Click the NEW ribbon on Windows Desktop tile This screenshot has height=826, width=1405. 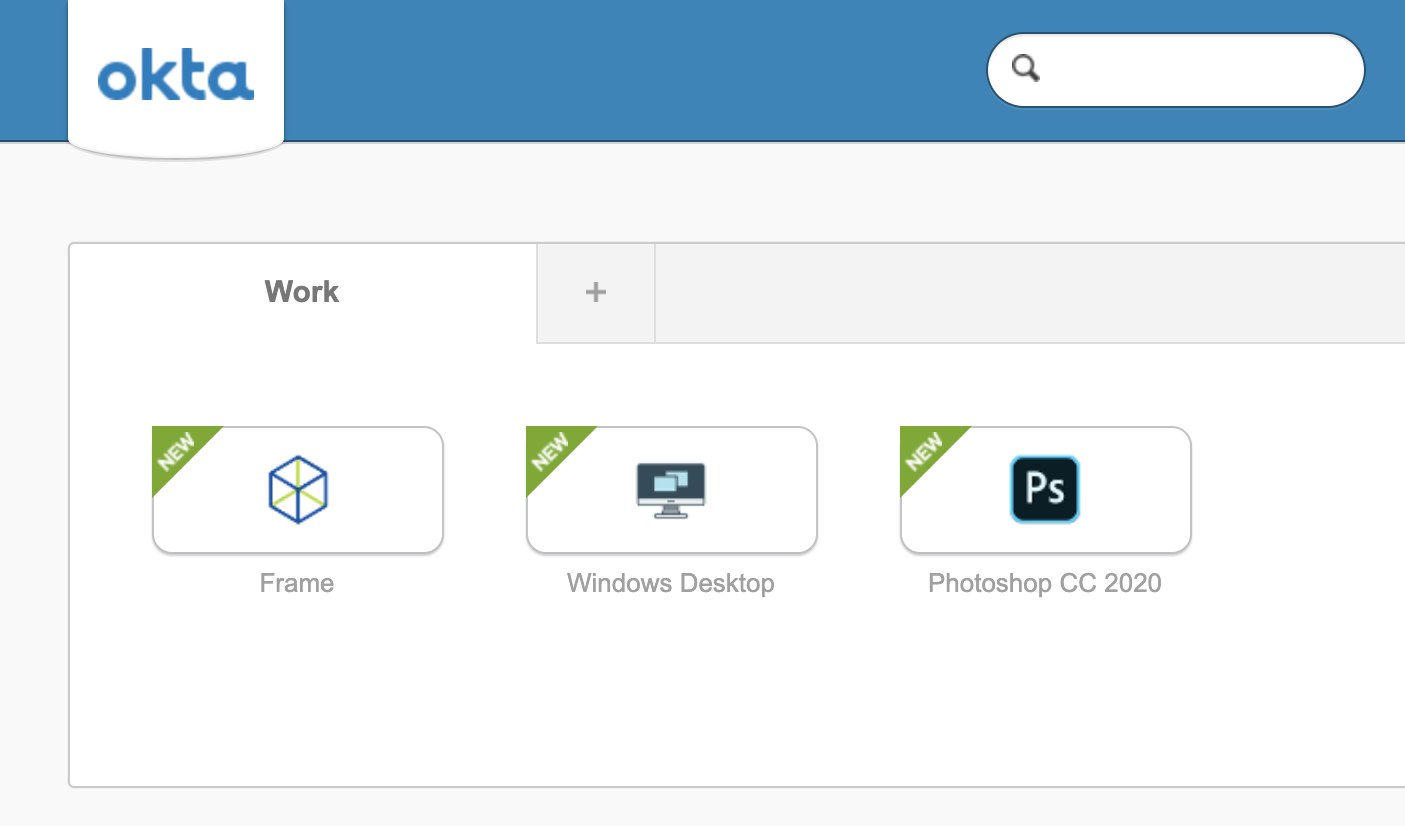pyautogui.click(x=550, y=451)
